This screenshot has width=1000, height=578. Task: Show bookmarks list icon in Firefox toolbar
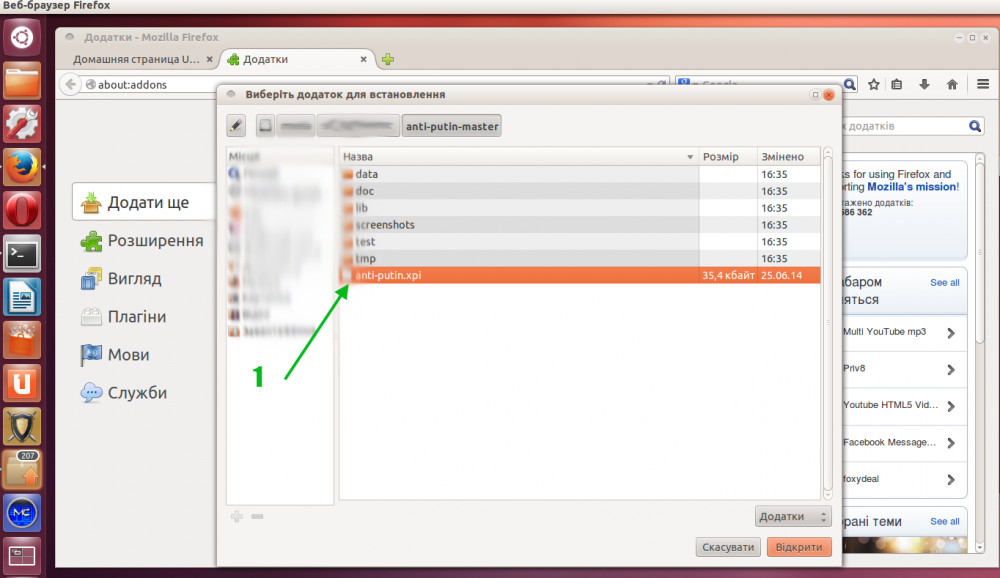[897, 84]
